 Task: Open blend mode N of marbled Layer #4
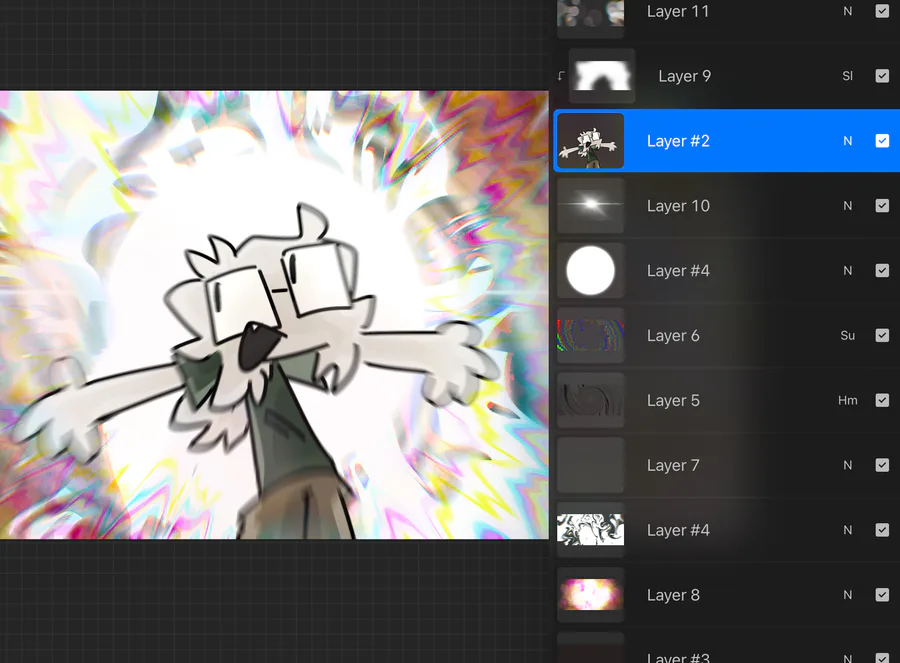click(848, 530)
